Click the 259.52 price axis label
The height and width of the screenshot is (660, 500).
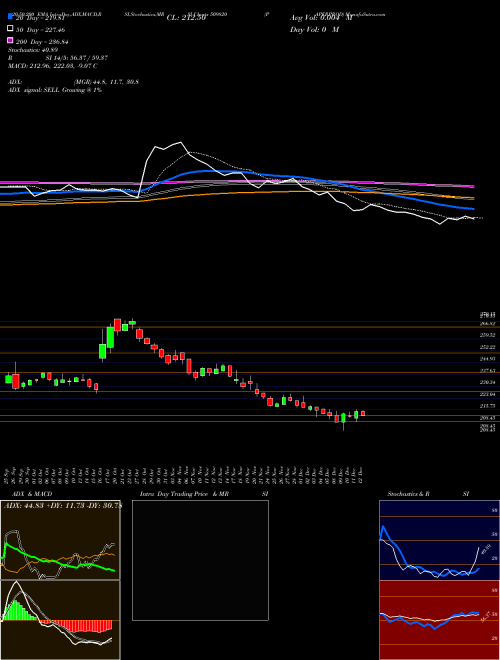click(x=488, y=335)
